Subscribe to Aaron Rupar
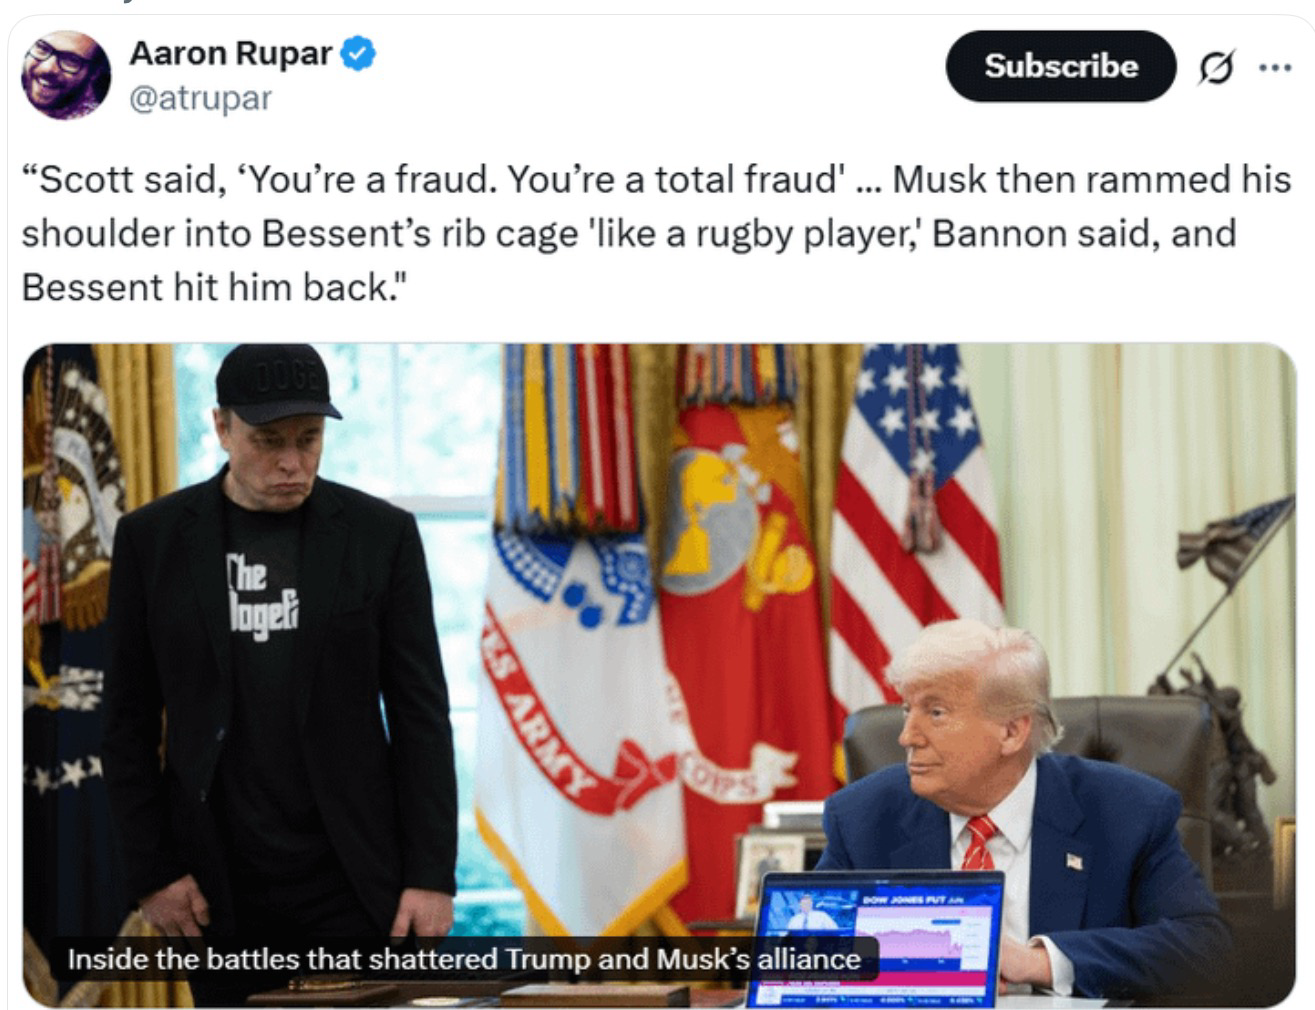This screenshot has height=1010, width=1315. tap(1061, 66)
